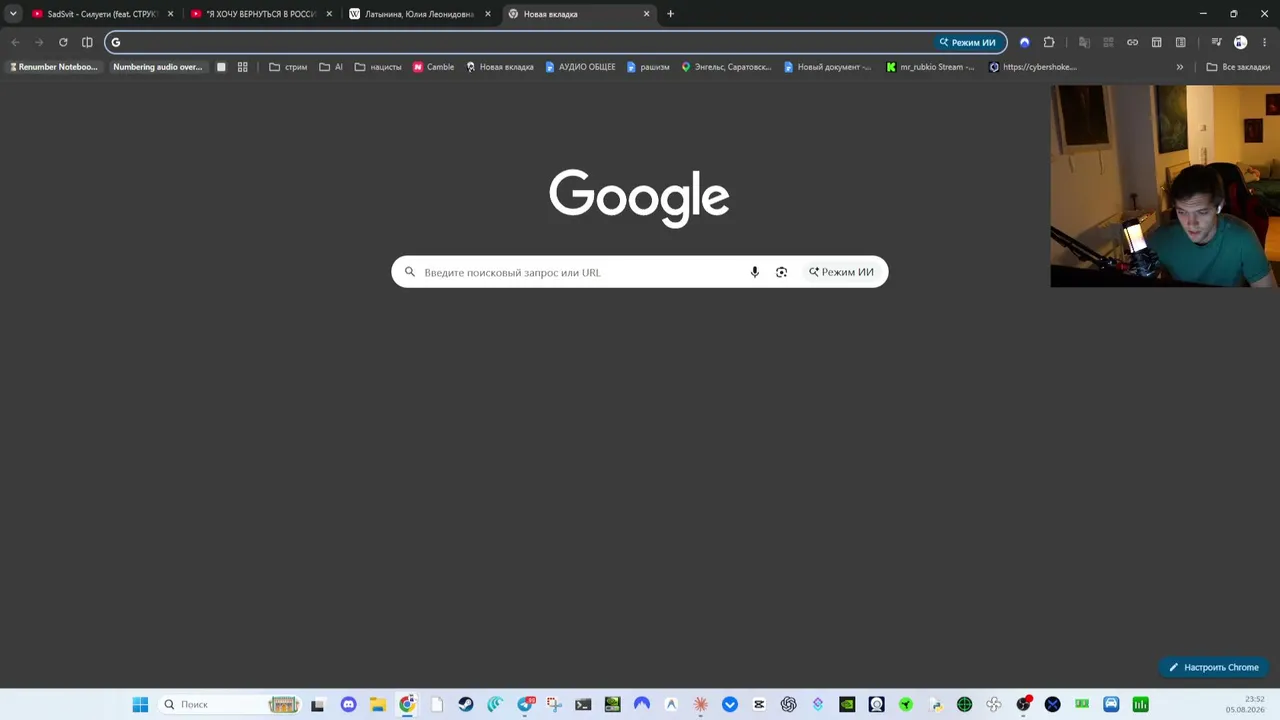Screen dimensions: 1280x720
Task: Open the 'АУДИО ОБЩЕЕ' bookmark
Action: pyautogui.click(x=580, y=67)
